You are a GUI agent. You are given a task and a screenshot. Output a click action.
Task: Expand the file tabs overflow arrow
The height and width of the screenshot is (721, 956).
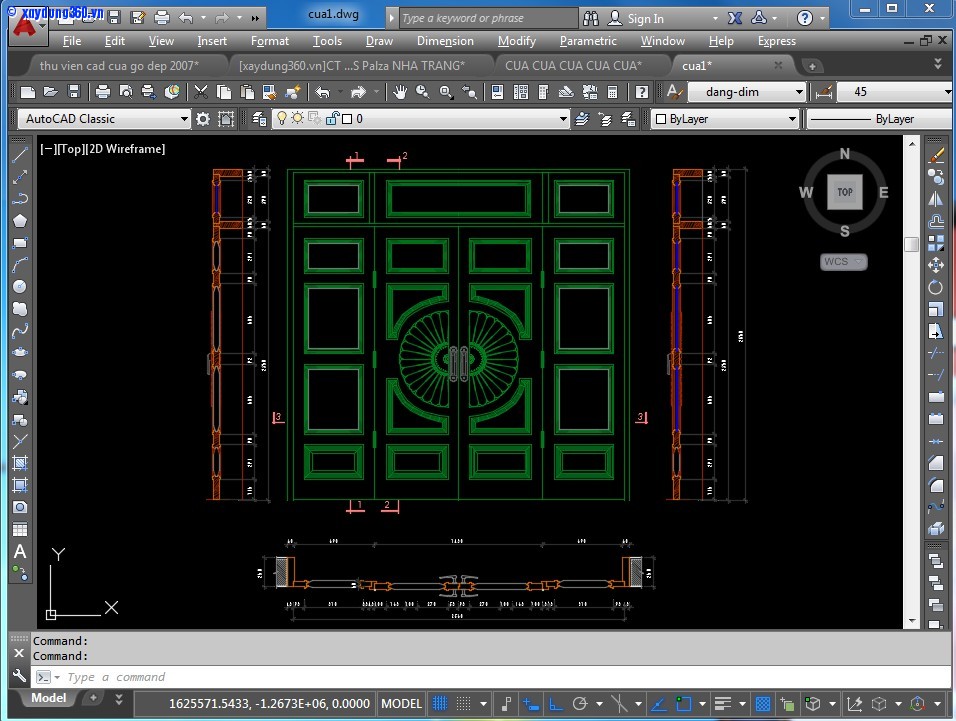[x=938, y=63]
